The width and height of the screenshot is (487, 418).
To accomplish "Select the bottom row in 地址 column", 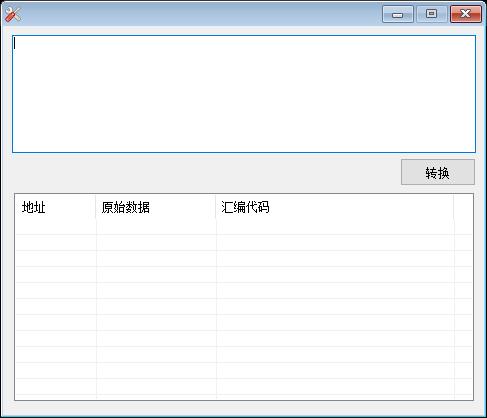I will [x=56, y=386].
